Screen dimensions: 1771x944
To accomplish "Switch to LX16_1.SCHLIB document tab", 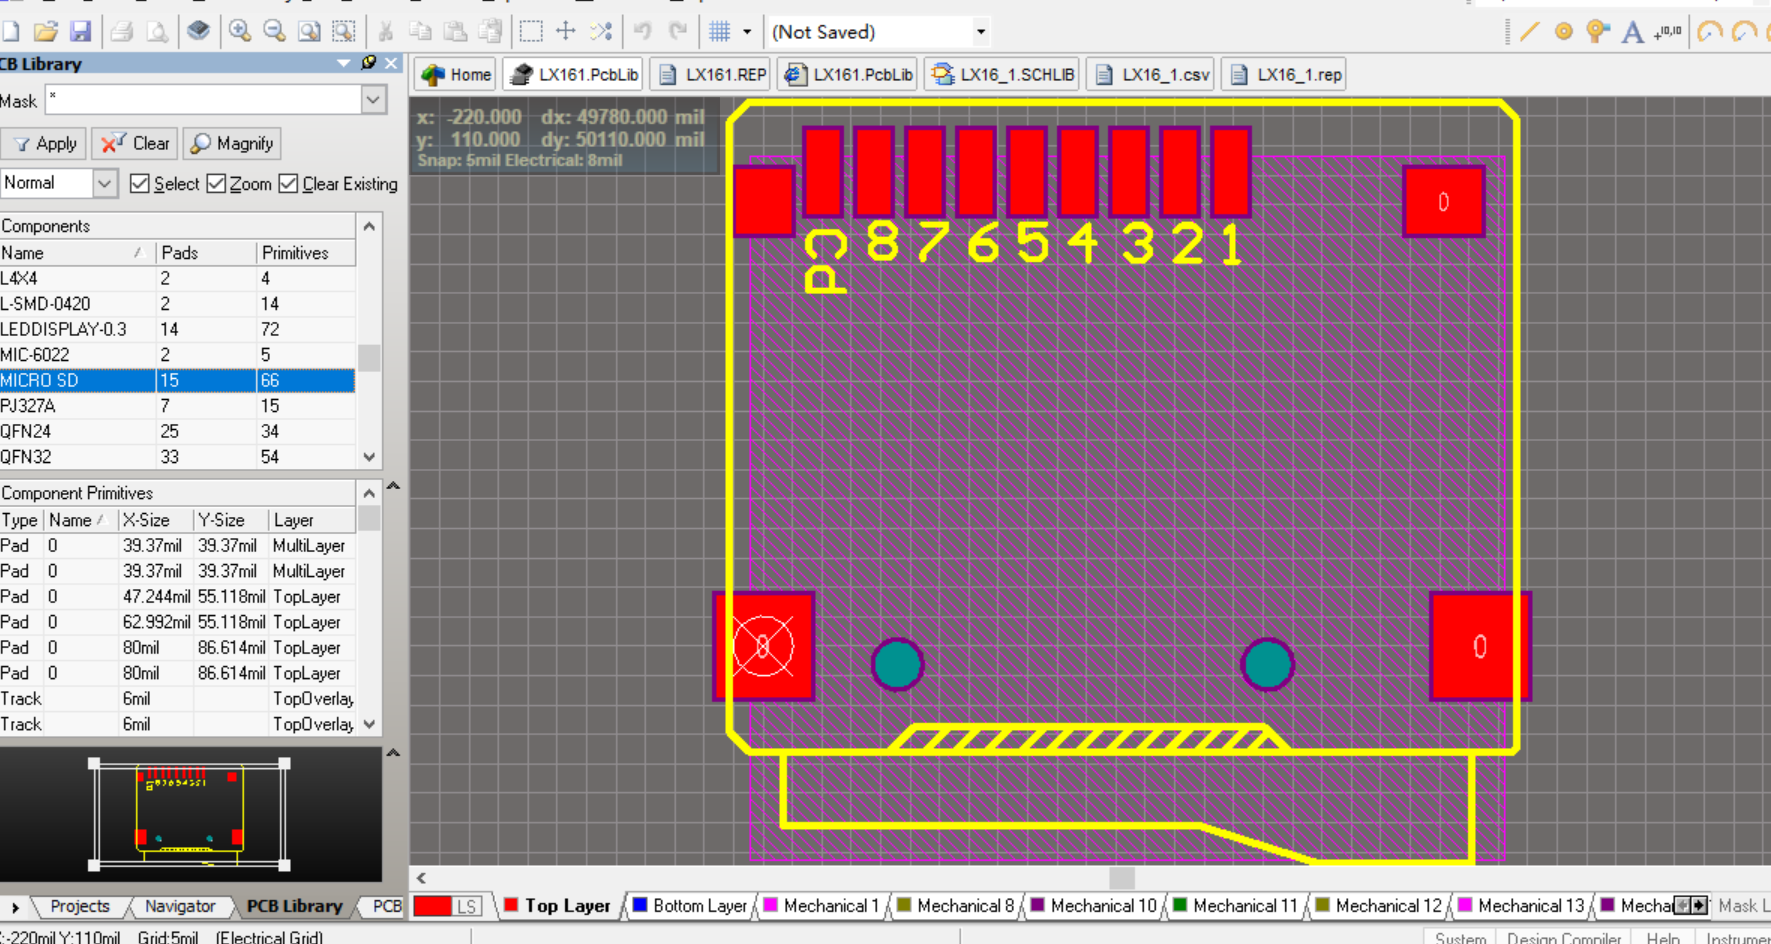I will tap(1003, 75).
